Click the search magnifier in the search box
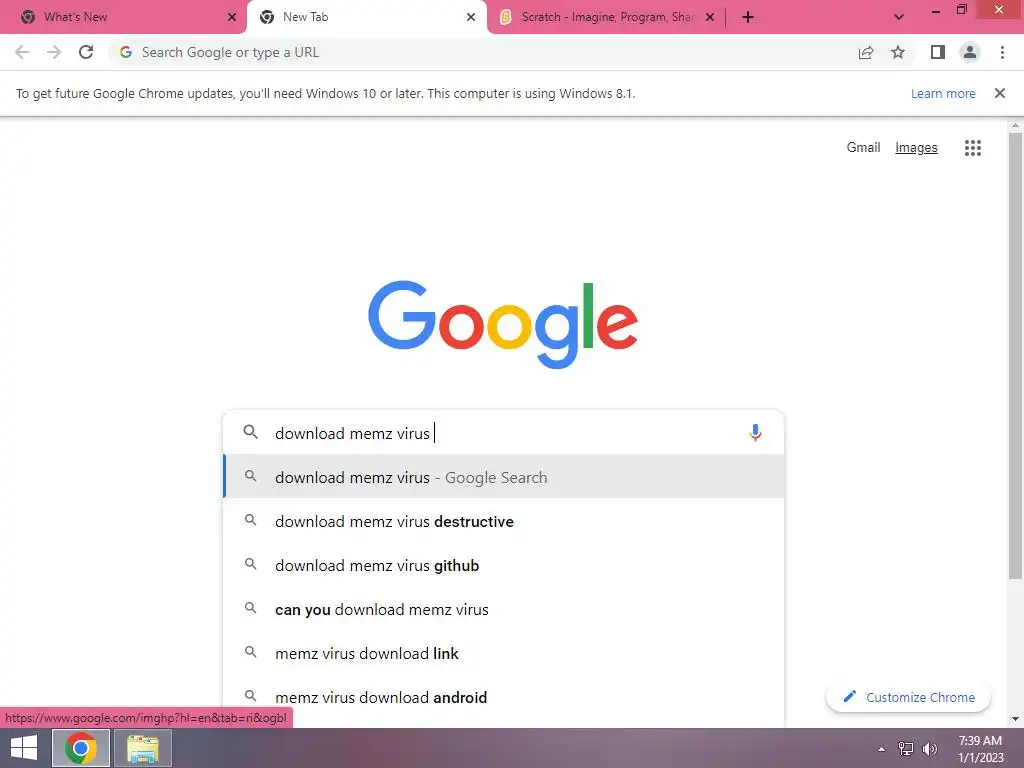The width and height of the screenshot is (1024, 768). [251, 432]
